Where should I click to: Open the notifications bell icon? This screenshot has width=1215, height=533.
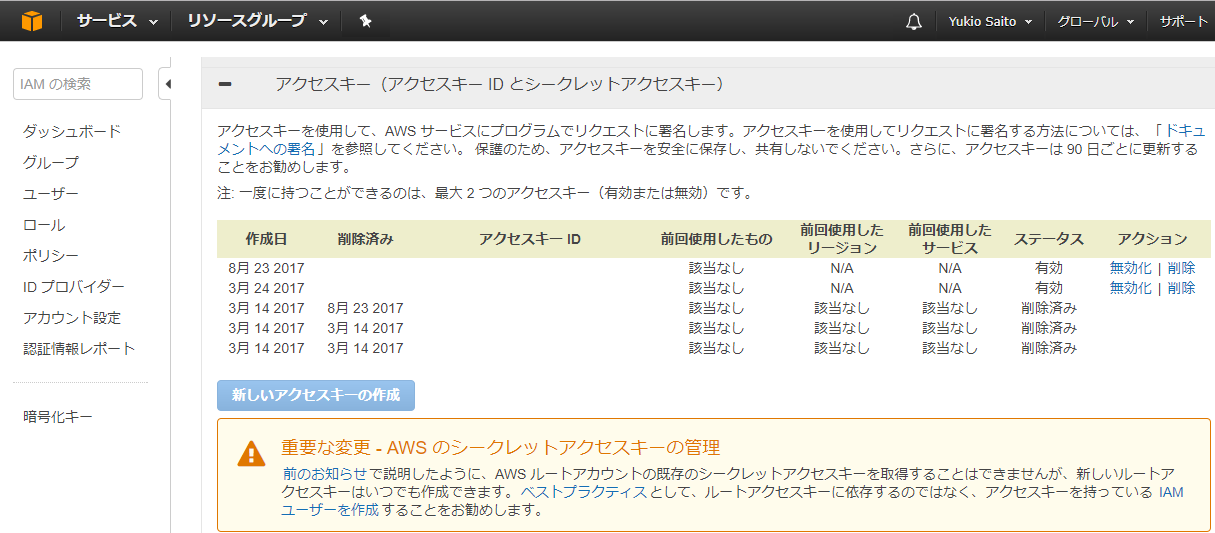click(913, 22)
